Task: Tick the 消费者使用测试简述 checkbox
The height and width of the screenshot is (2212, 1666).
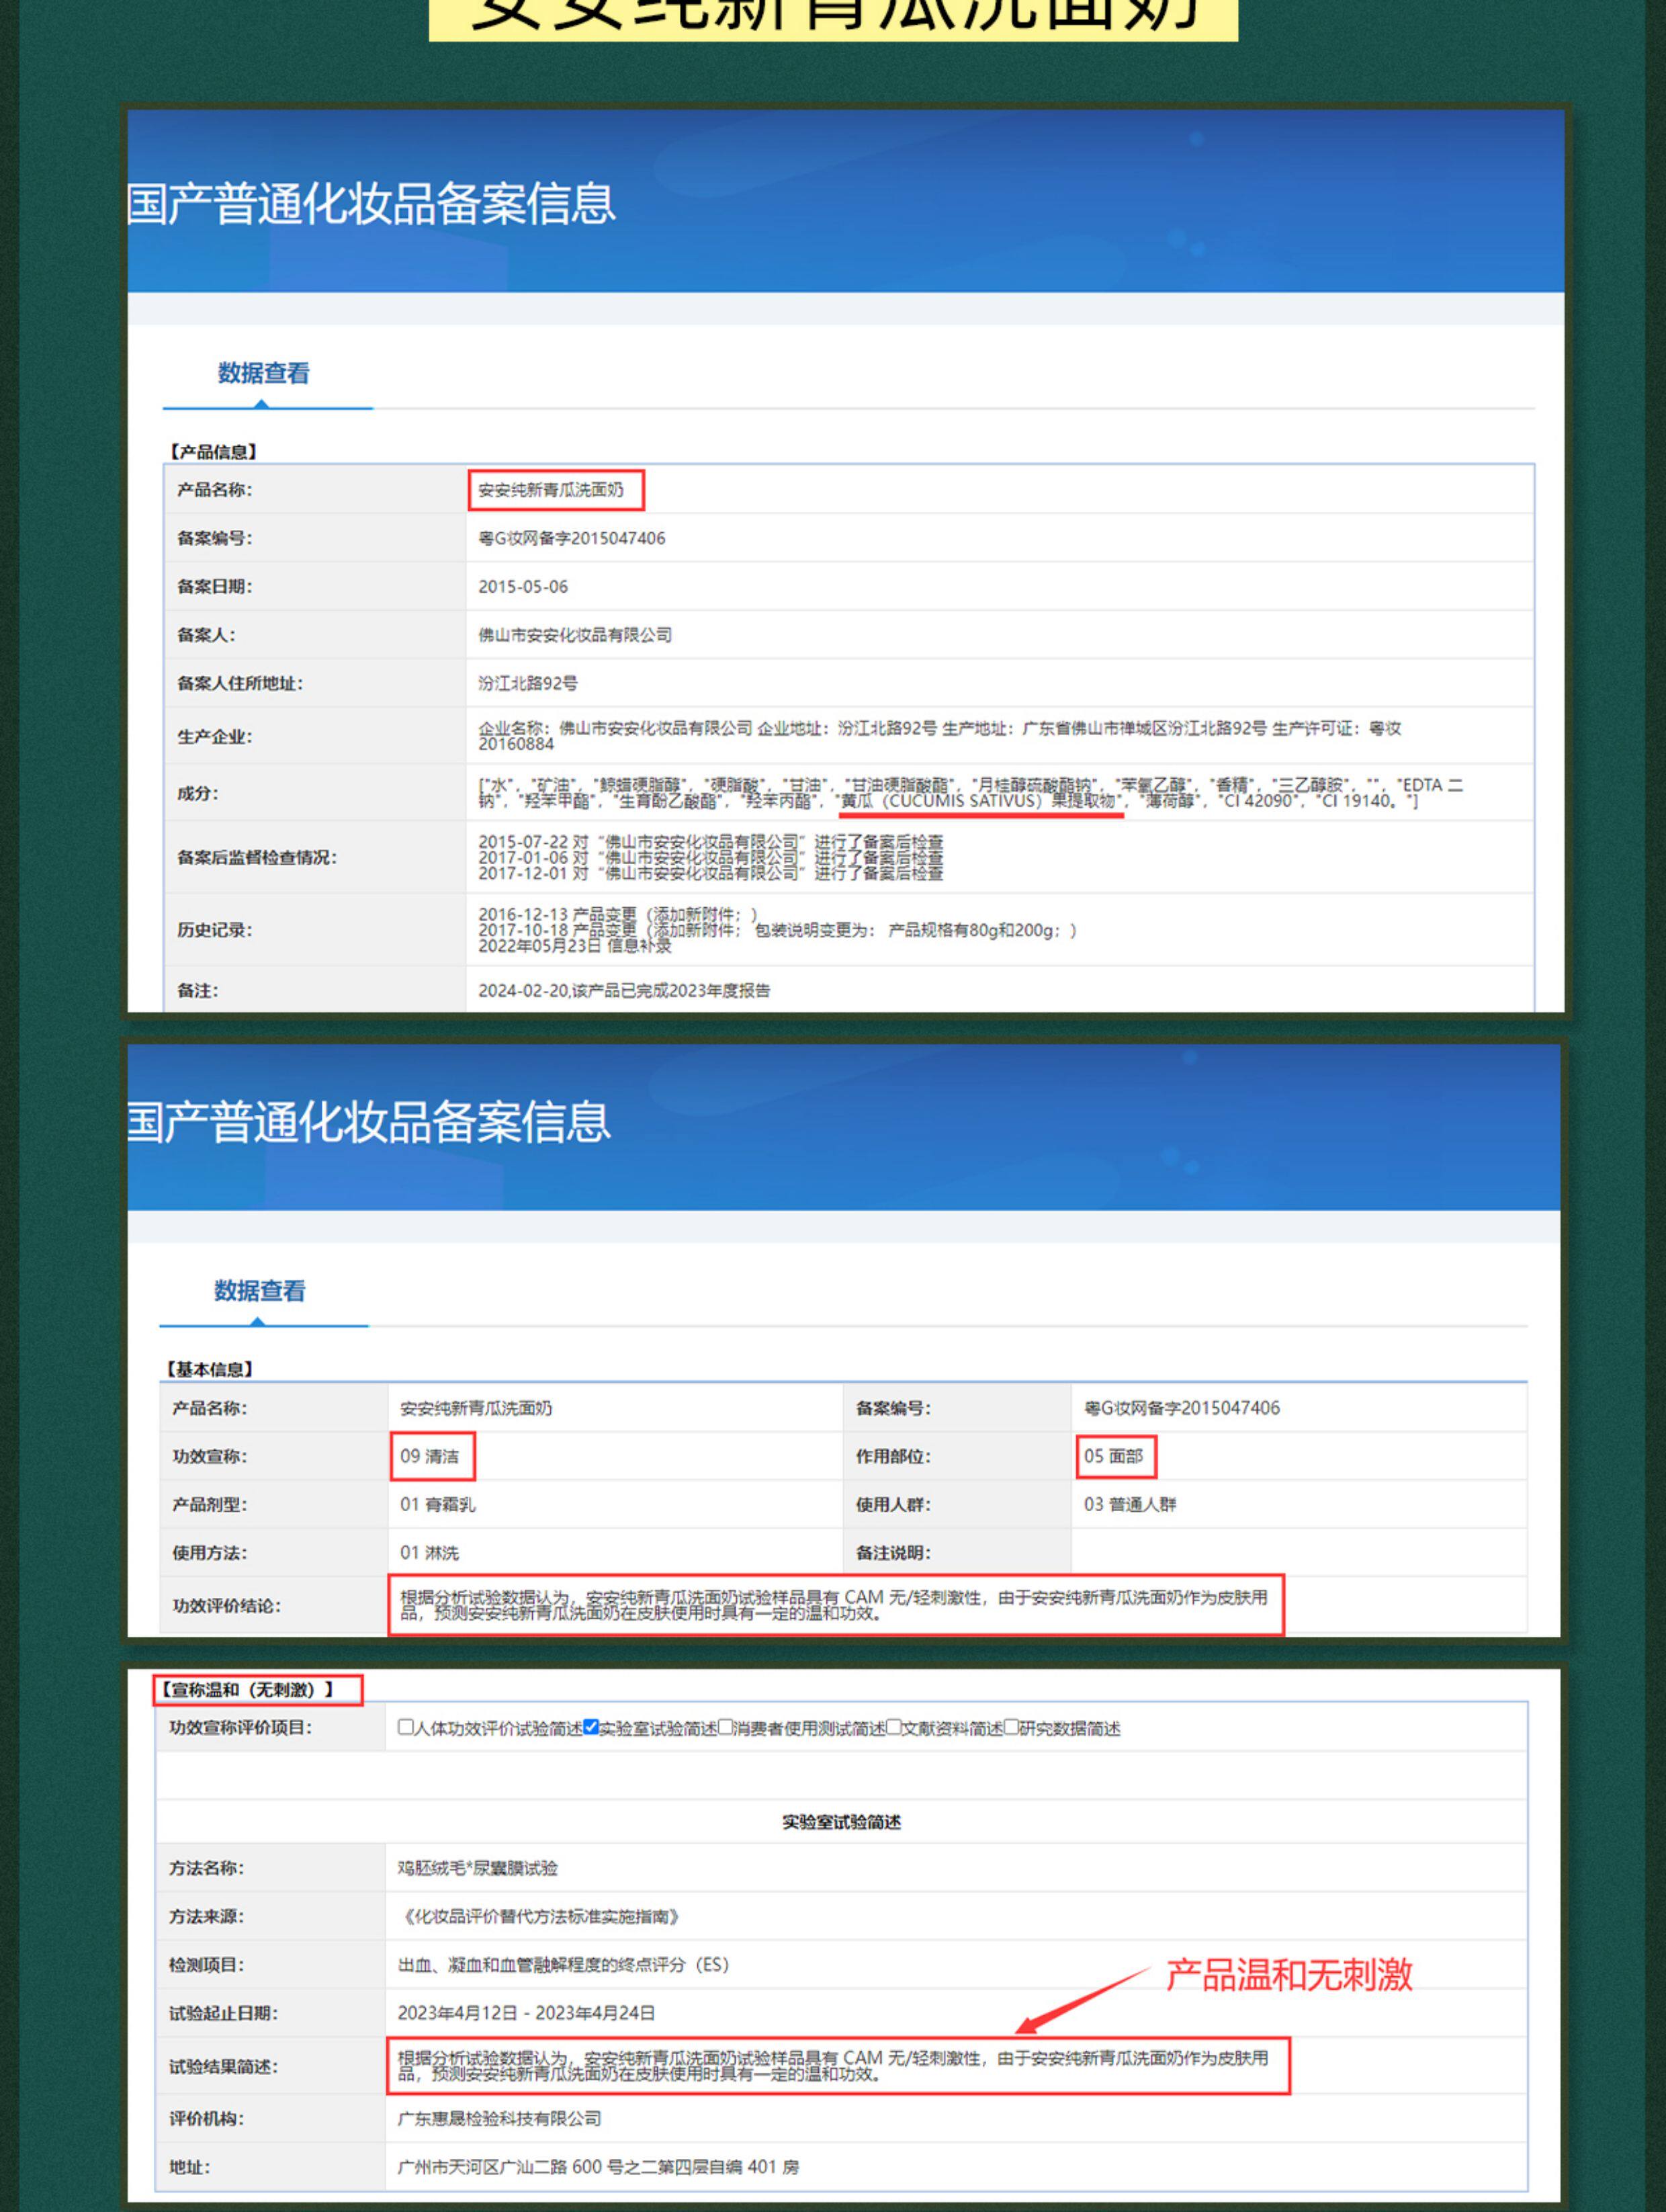Action: click(x=726, y=1727)
